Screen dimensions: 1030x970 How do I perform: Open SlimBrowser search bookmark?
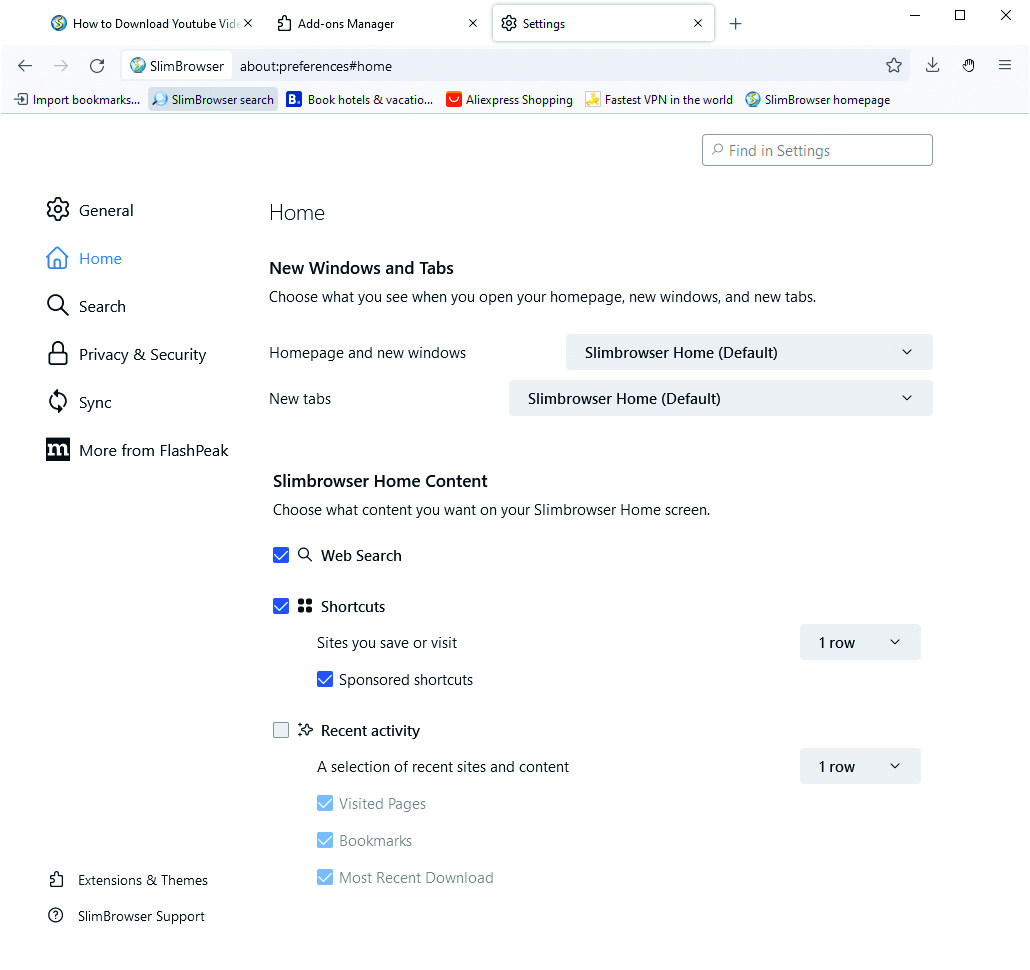tap(213, 99)
